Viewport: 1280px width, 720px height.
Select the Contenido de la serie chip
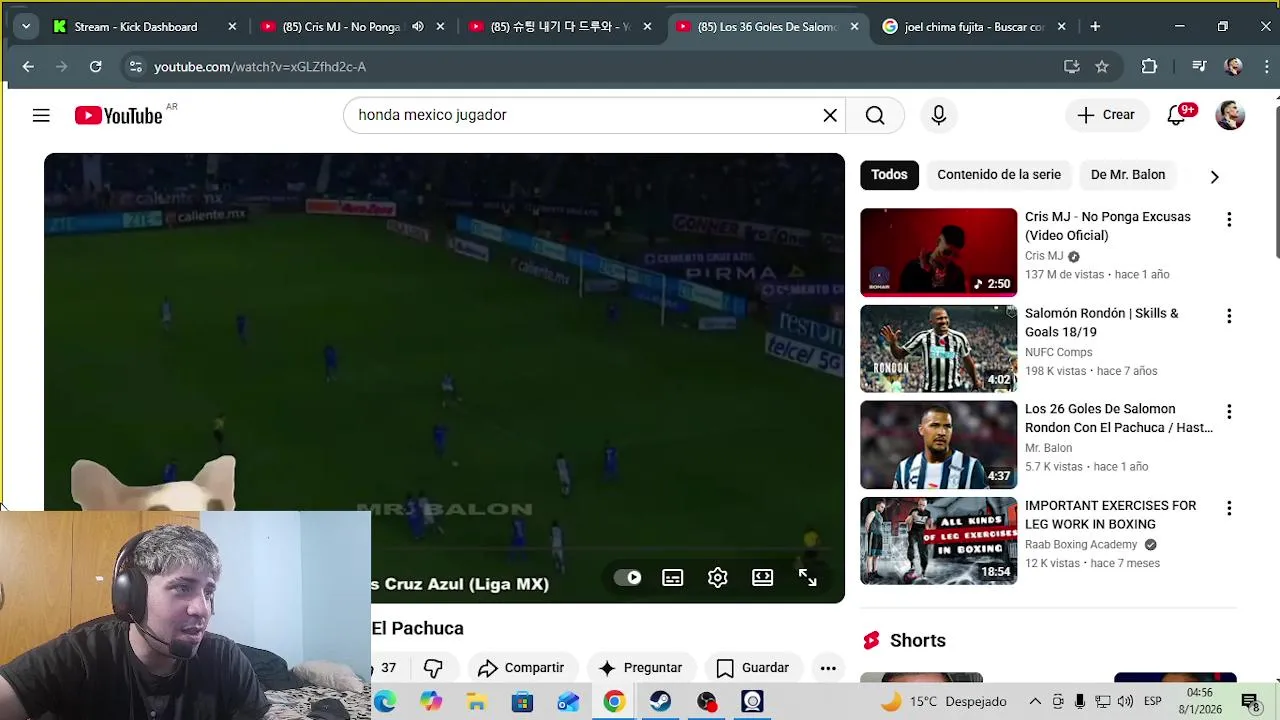[x=999, y=174]
